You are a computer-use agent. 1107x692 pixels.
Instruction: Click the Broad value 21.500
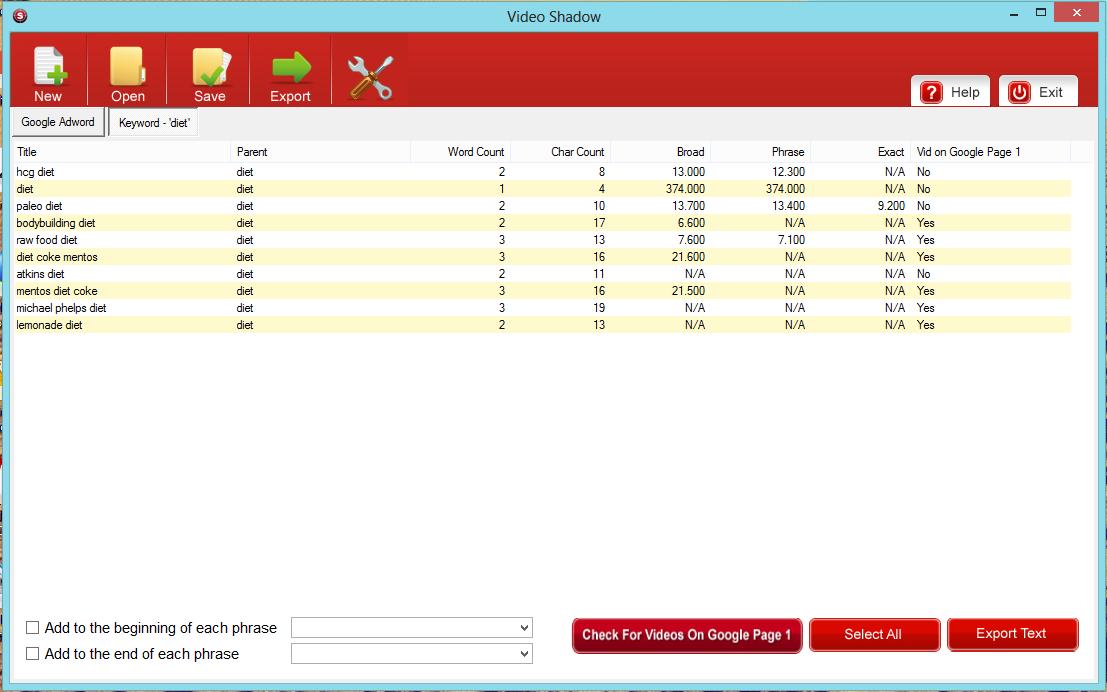[688, 291]
